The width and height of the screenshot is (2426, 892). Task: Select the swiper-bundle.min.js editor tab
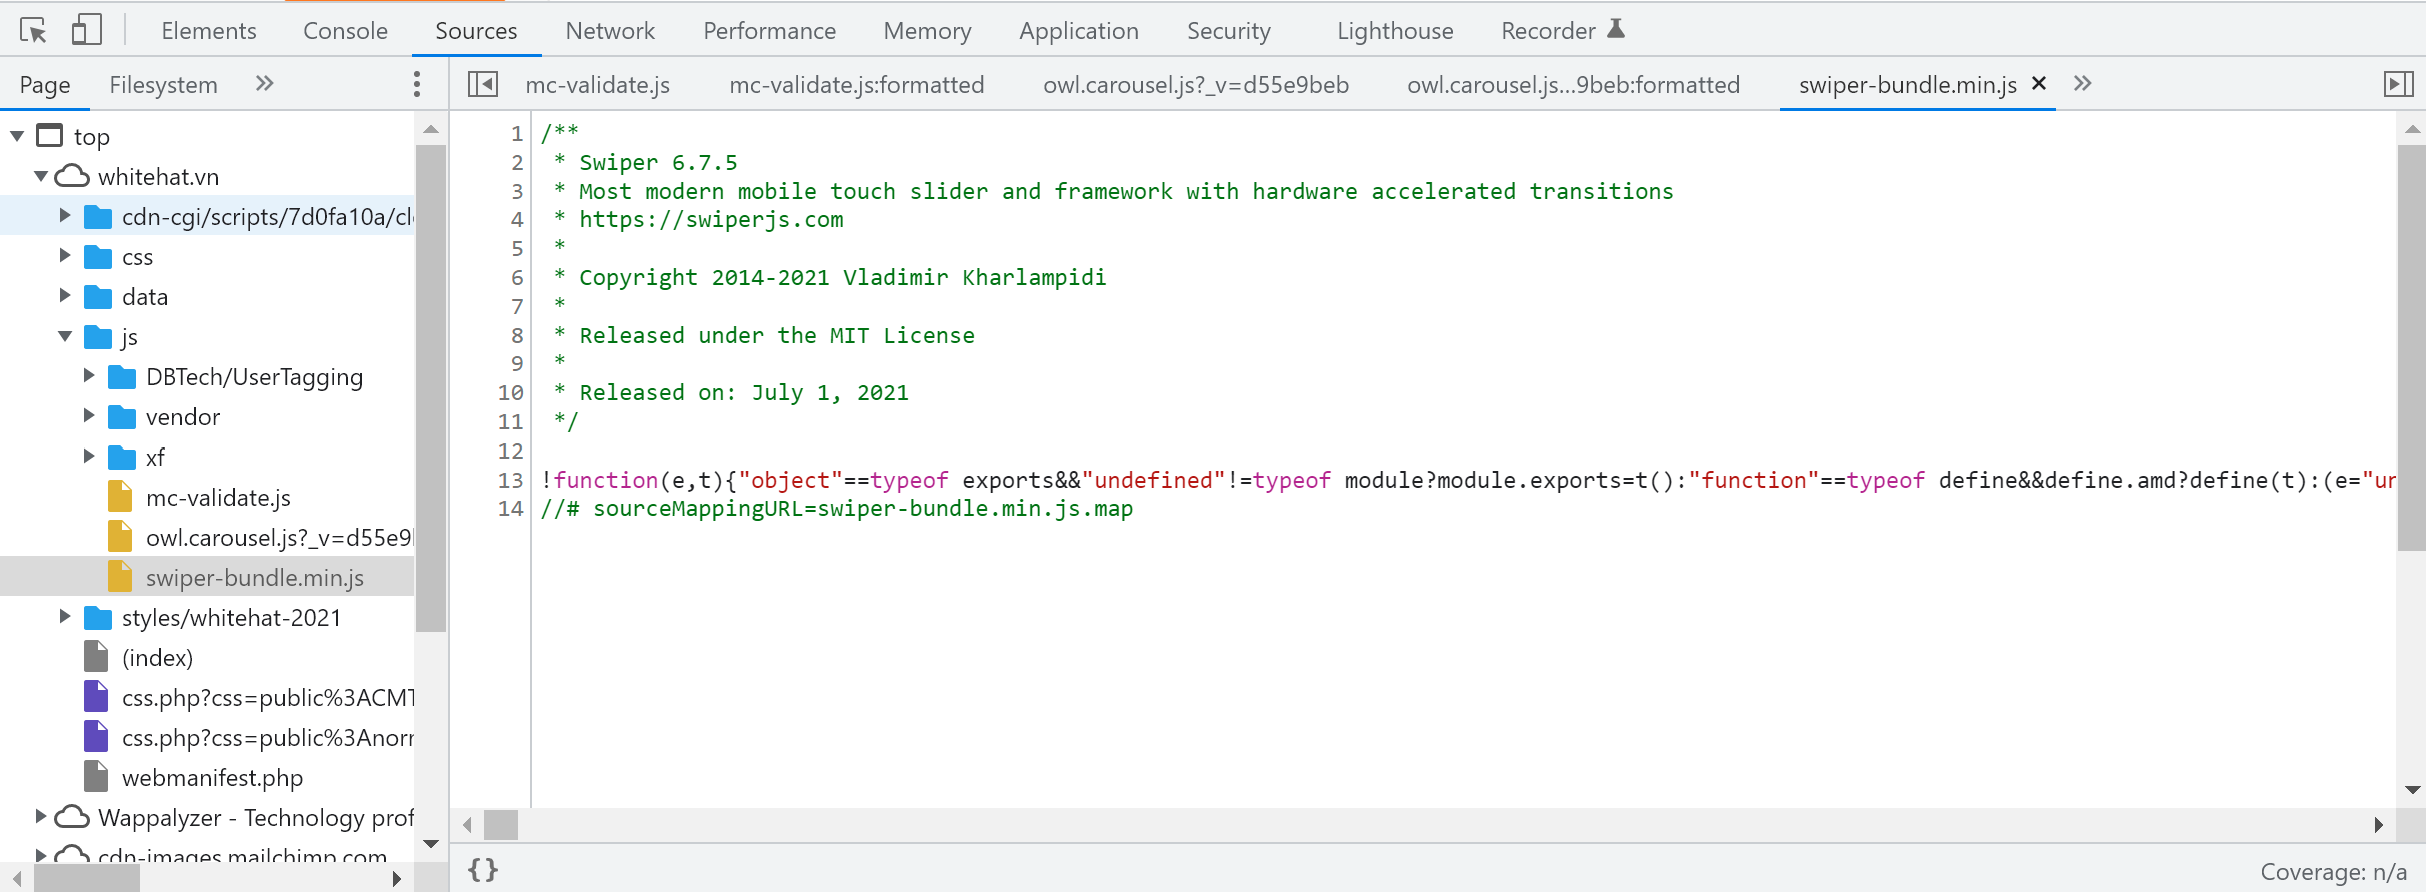1908,85
